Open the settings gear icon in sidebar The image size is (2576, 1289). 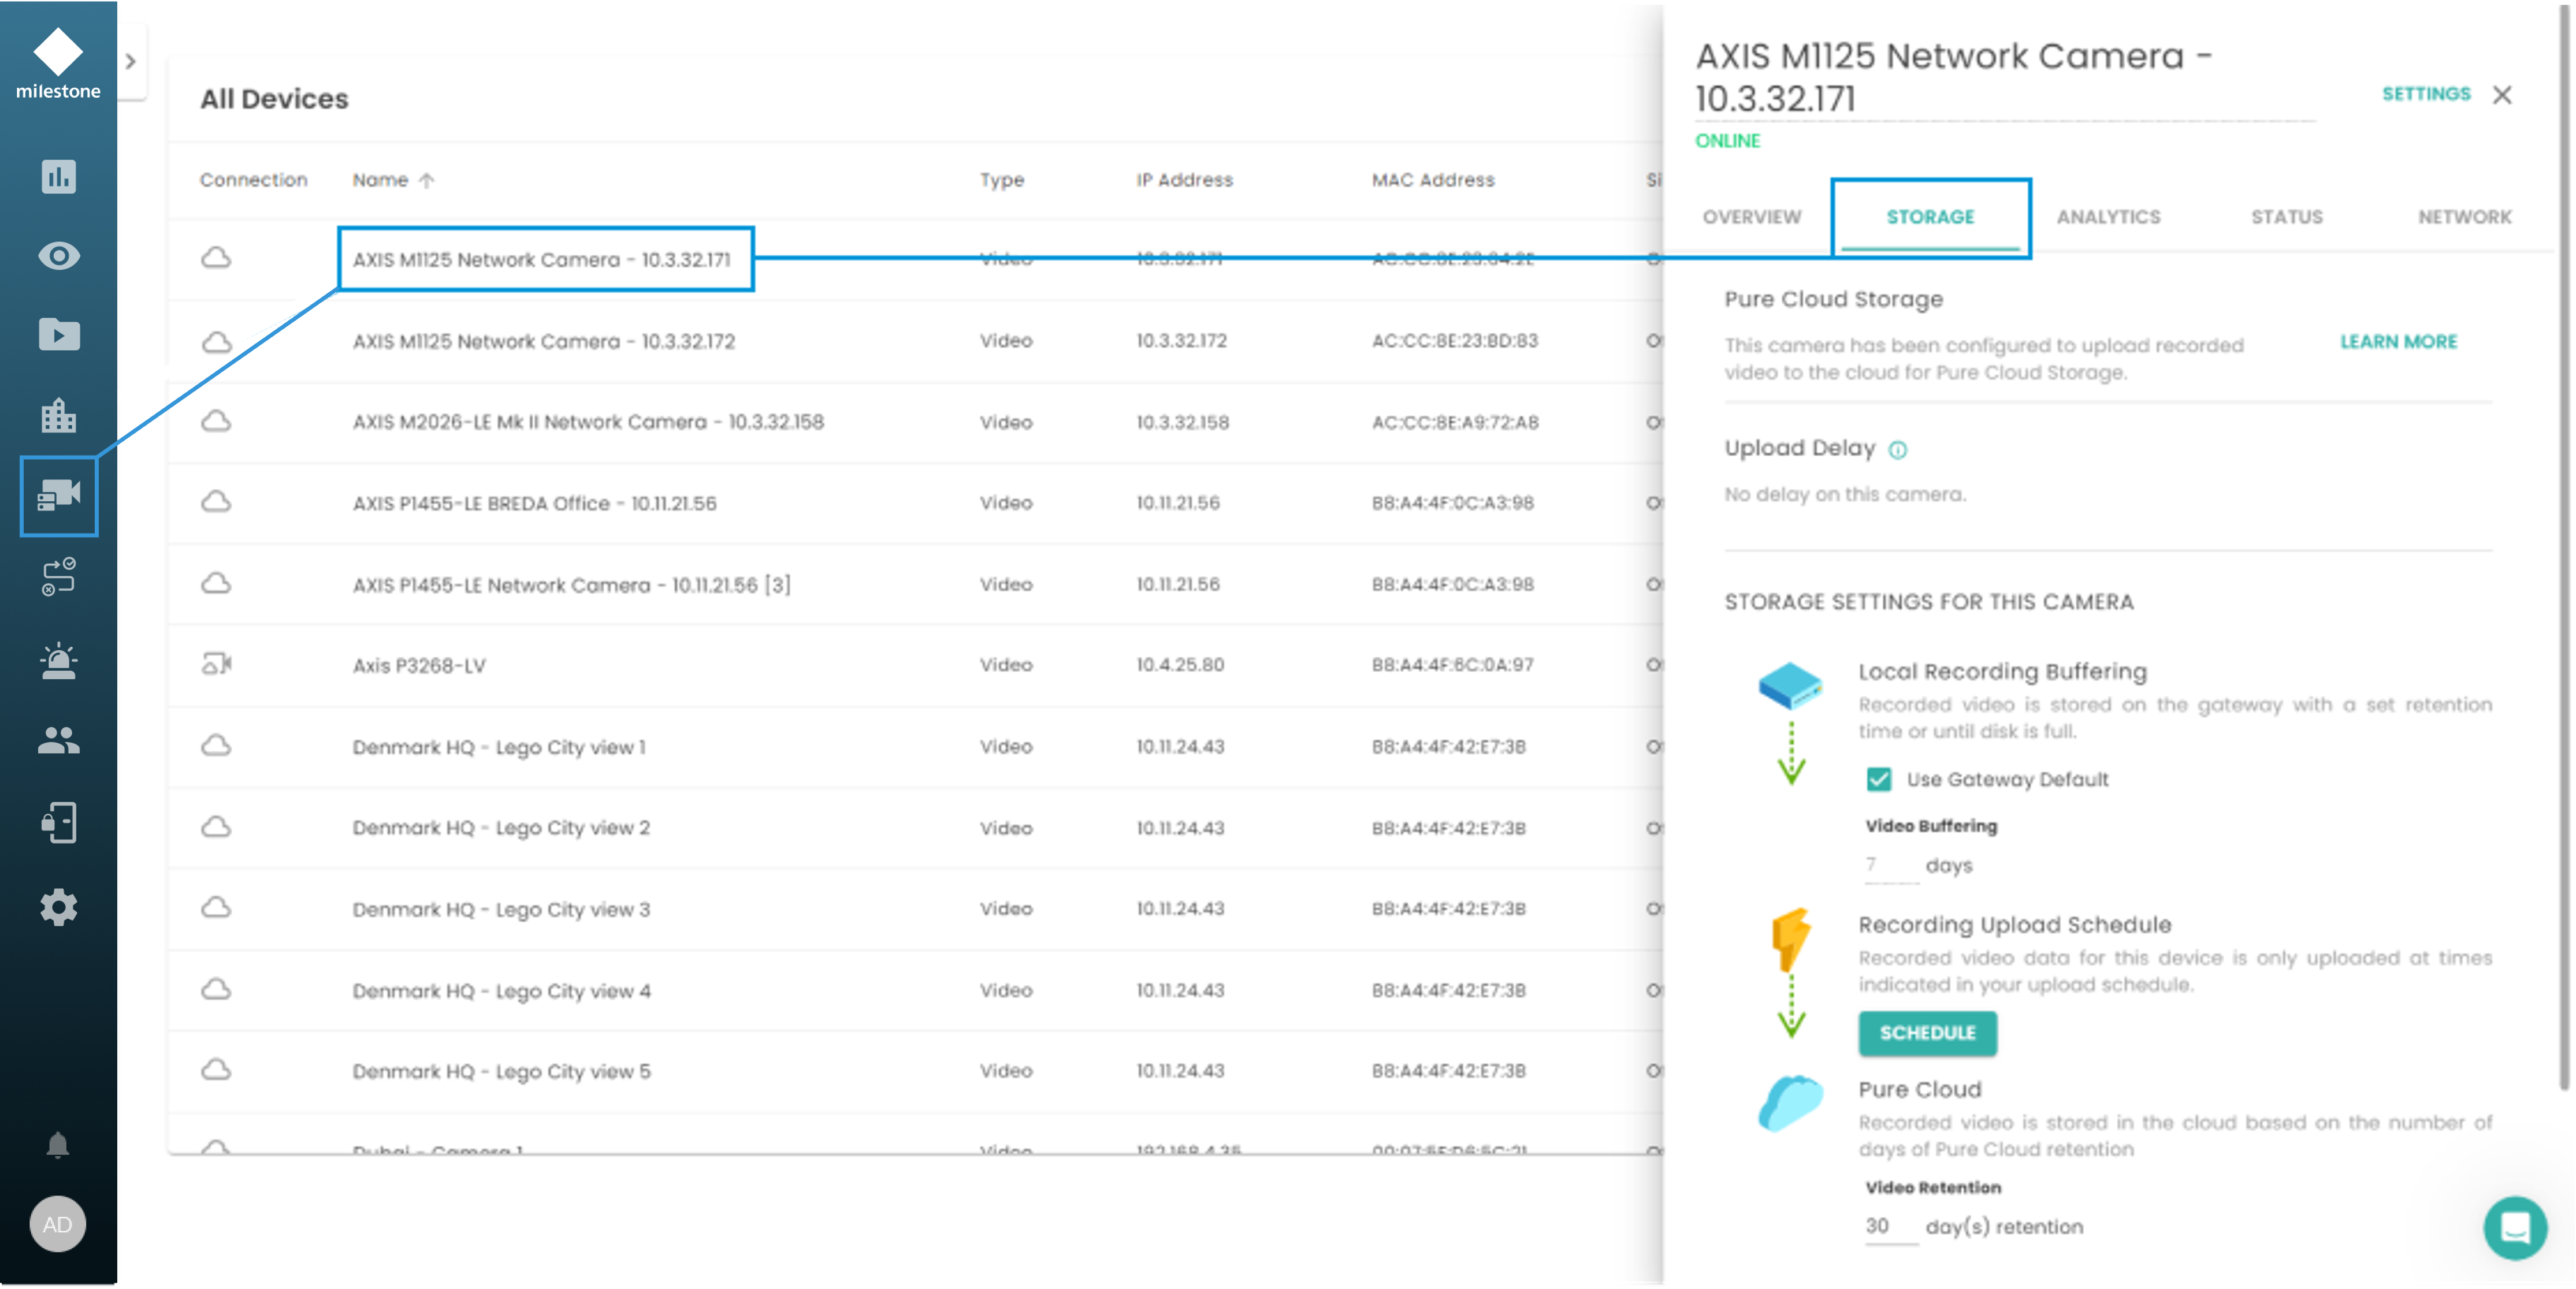coord(58,907)
